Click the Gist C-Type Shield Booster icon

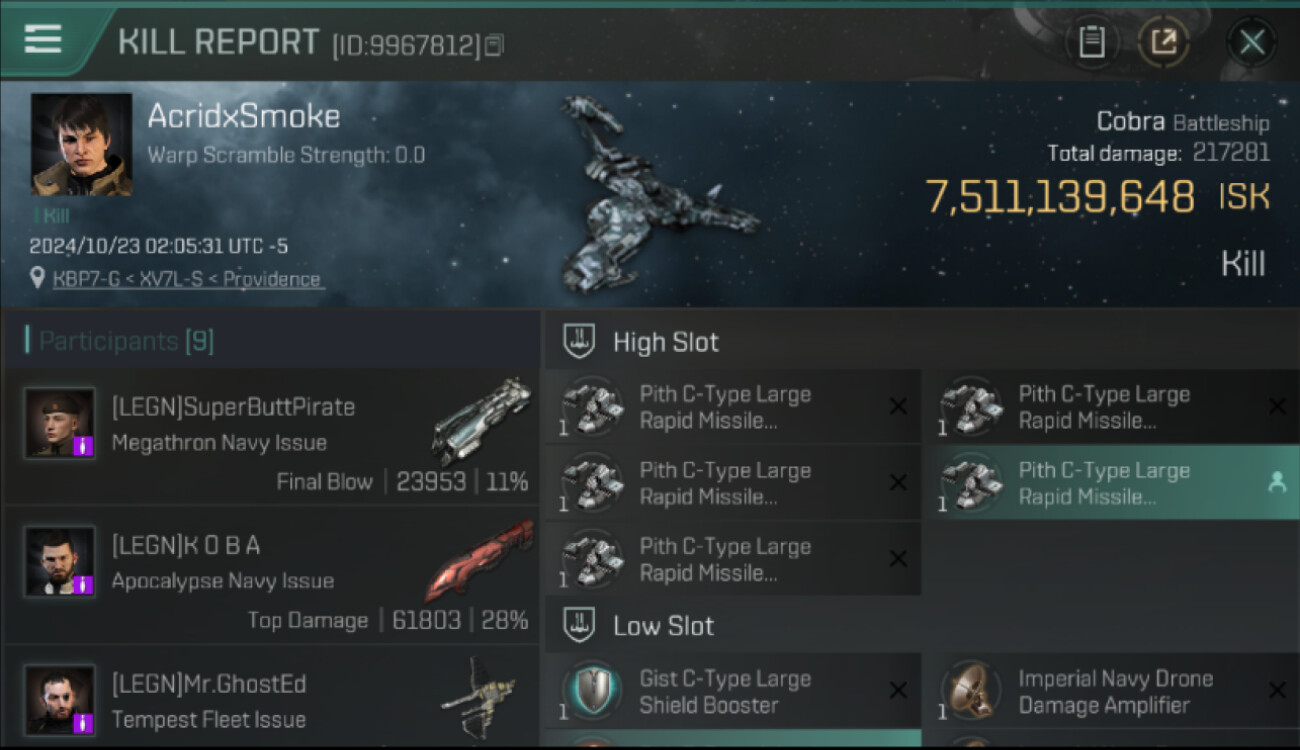pyautogui.click(x=592, y=690)
